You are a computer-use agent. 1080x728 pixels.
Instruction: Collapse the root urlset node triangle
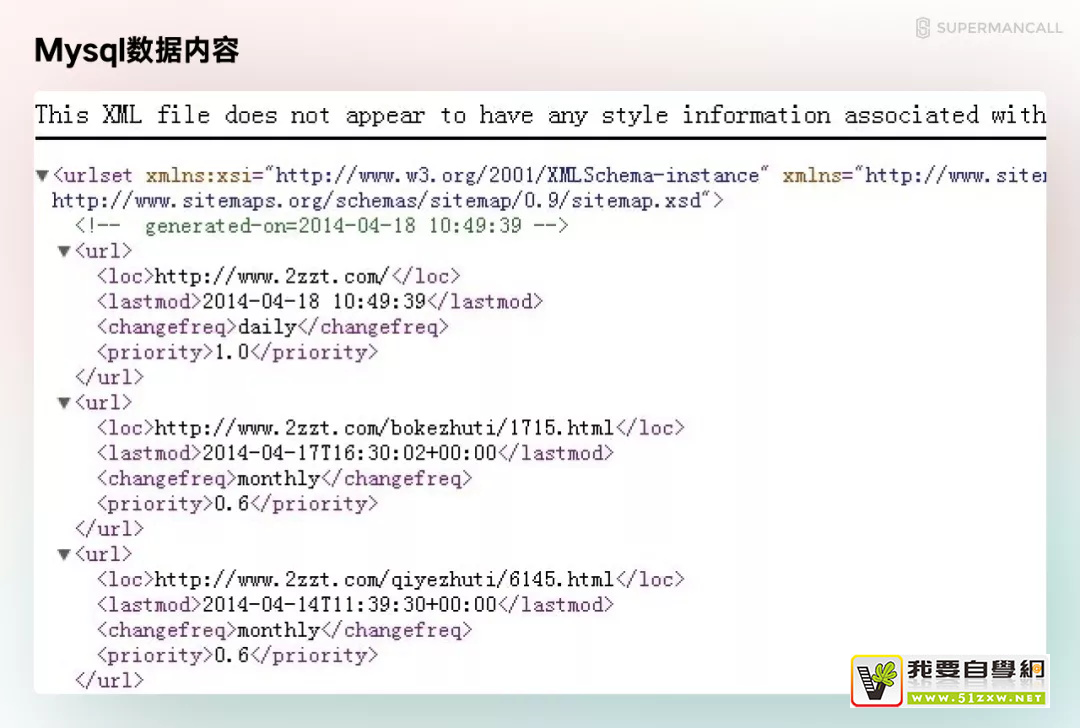pyautogui.click(x=42, y=176)
